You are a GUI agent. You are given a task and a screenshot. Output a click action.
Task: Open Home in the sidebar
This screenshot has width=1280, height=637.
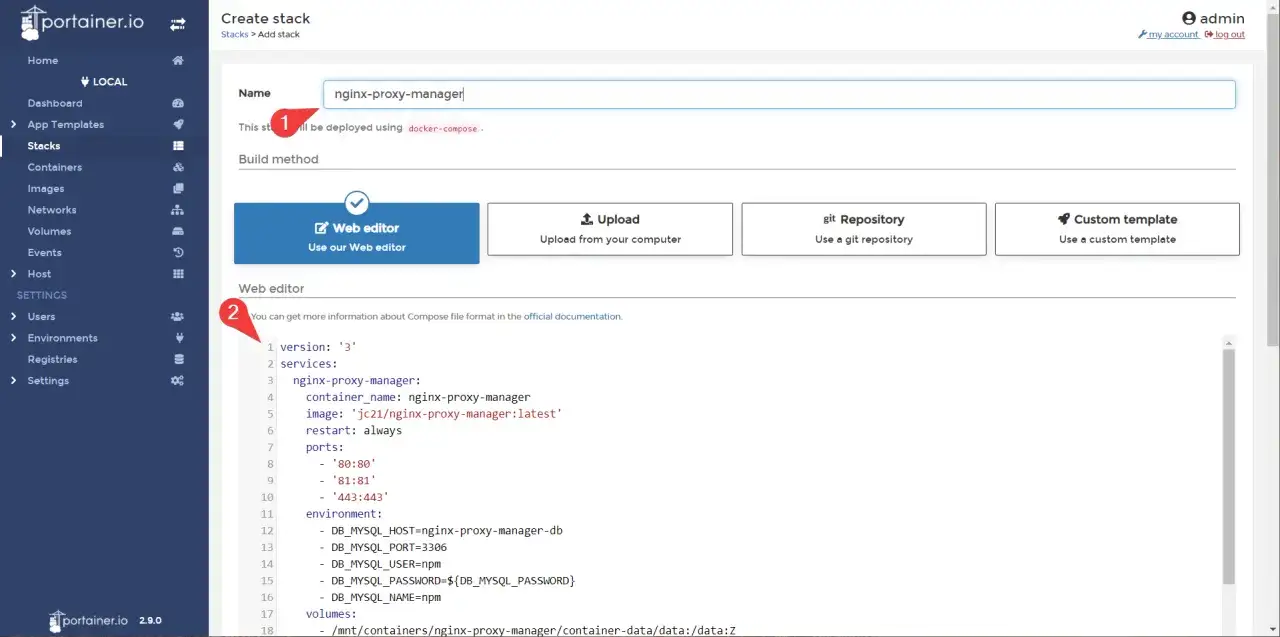(43, 60)
